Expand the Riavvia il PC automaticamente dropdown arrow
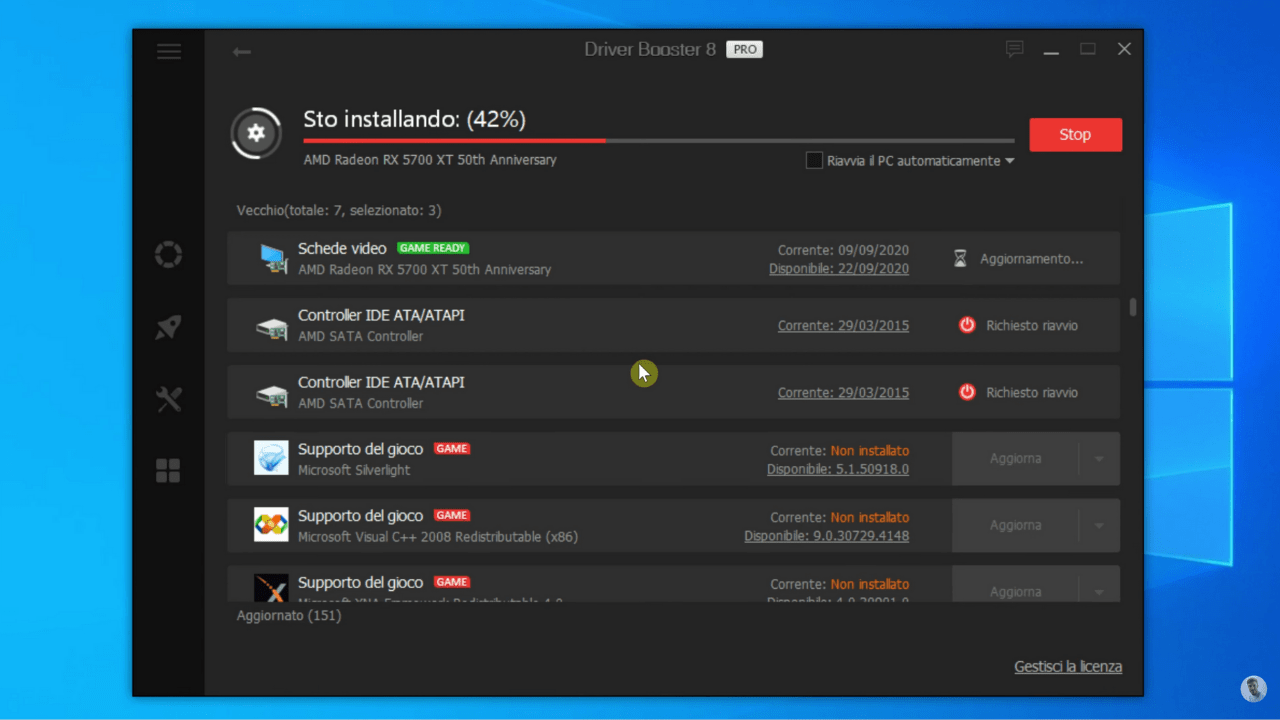1280x720 pixels. [x=1009, y=161]
